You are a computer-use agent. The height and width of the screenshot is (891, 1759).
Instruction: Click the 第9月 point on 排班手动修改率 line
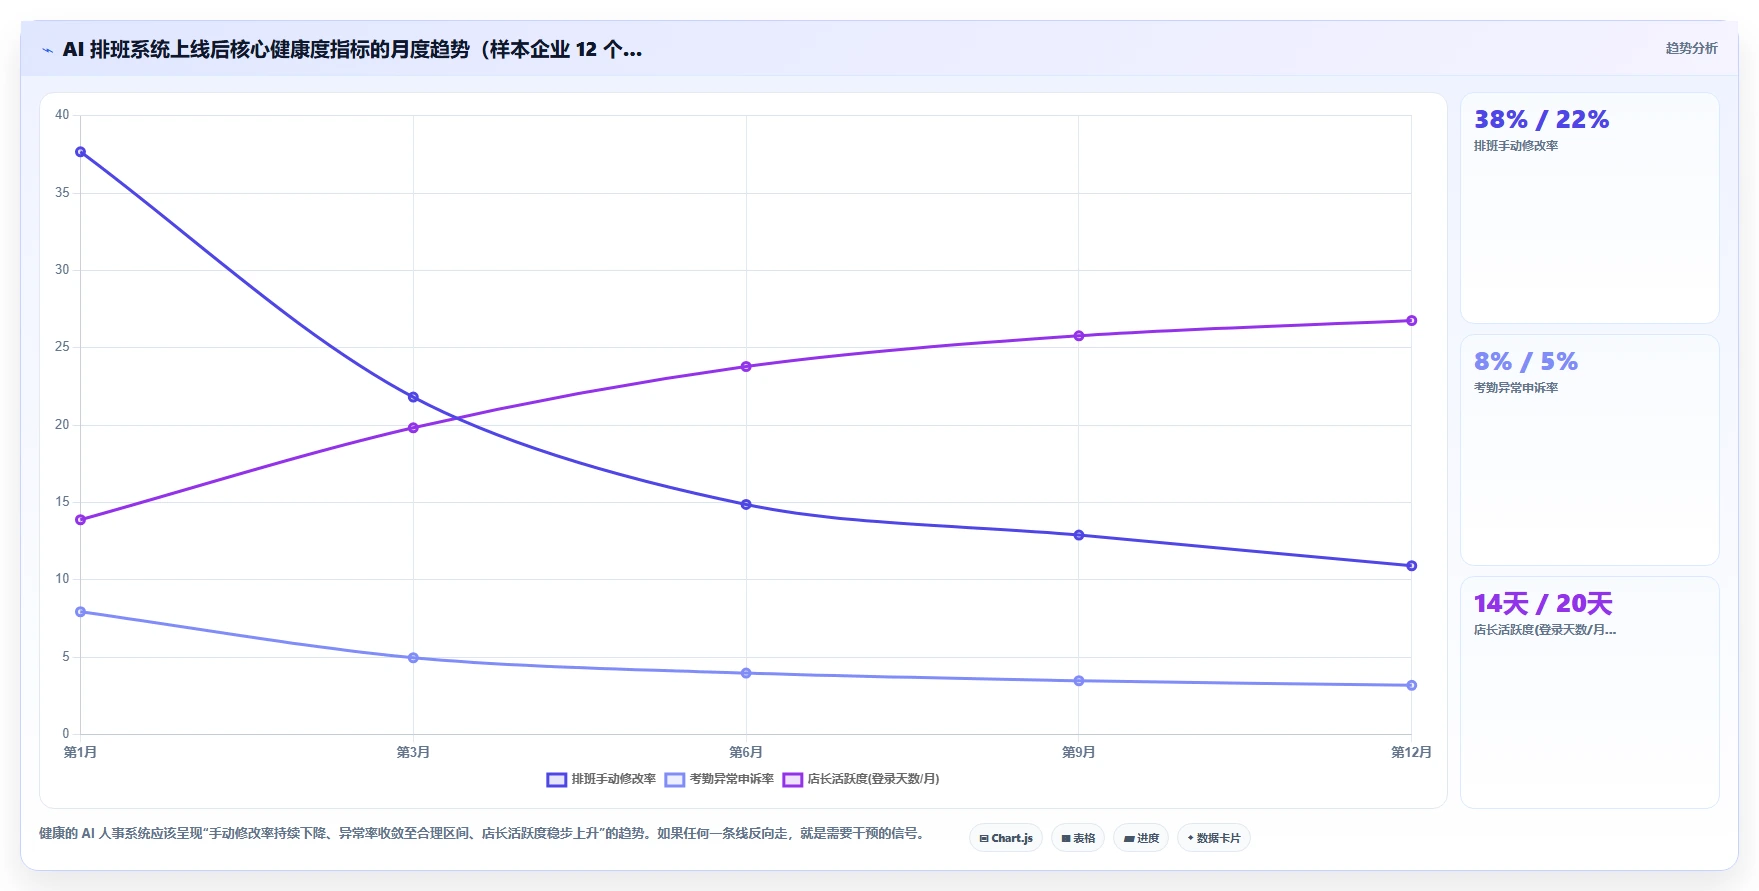[x=1079, y=535]
